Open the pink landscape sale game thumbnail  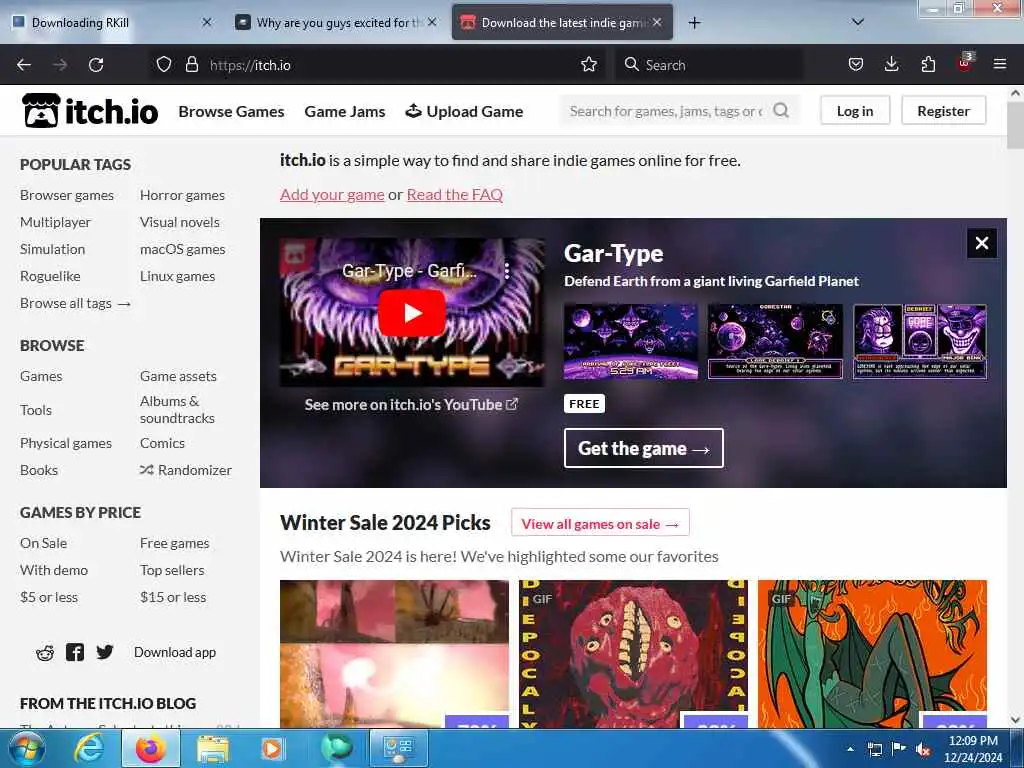click(394, 654)
